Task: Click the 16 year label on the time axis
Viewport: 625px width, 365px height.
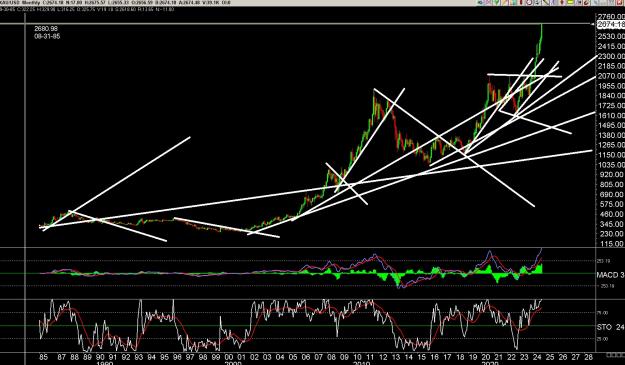Action: [x=434, y=357]
